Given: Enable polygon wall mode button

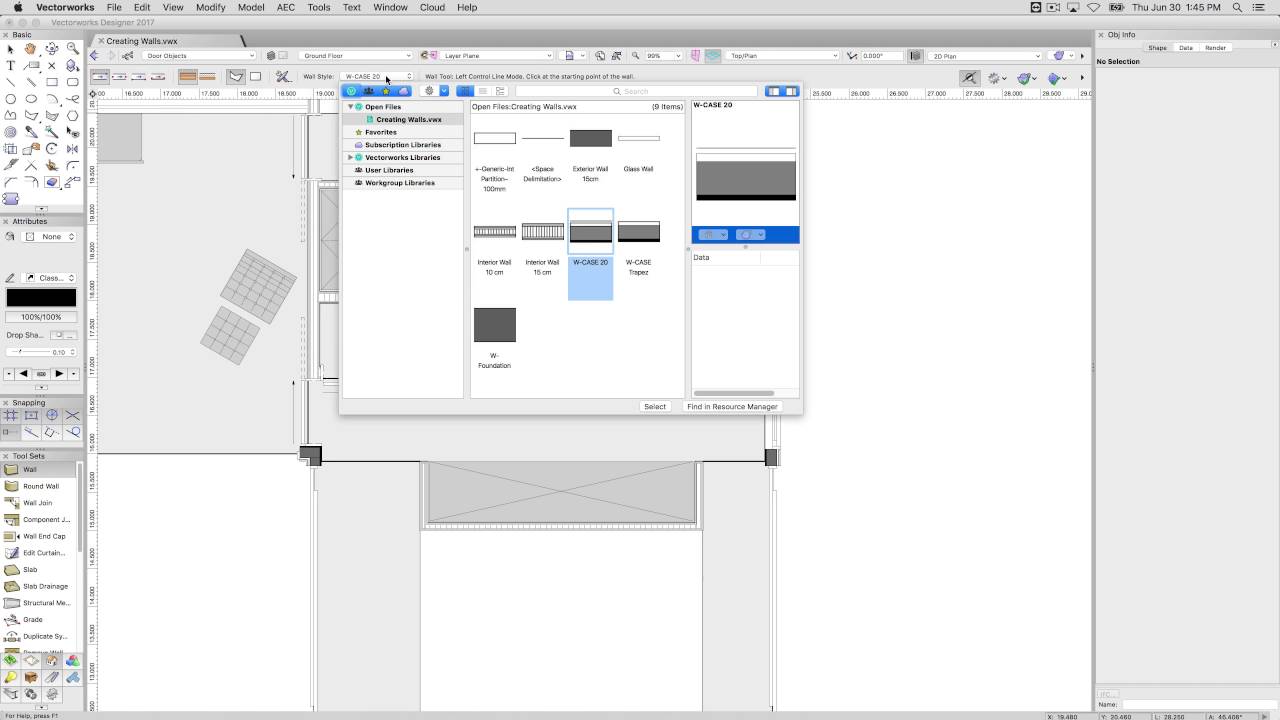Looking at the screenshot, I should [x=236, y=76].
